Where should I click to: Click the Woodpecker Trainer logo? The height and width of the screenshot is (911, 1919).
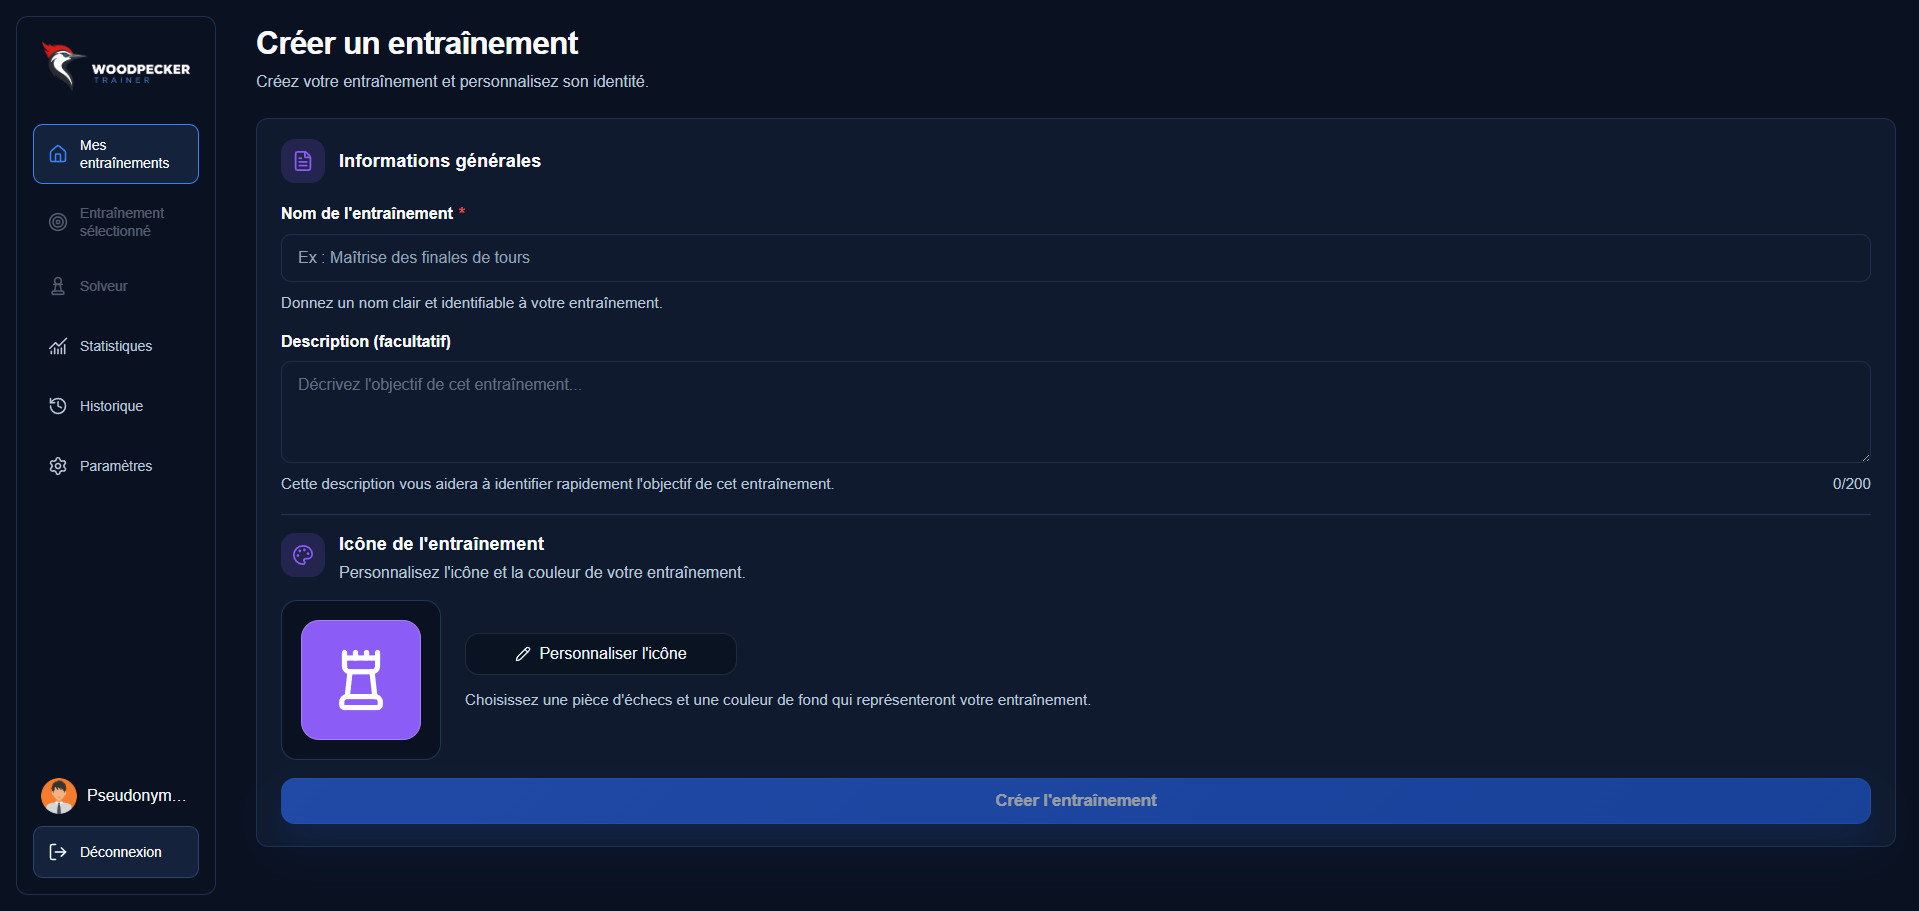pyautogui.click(x=116, y=67)
